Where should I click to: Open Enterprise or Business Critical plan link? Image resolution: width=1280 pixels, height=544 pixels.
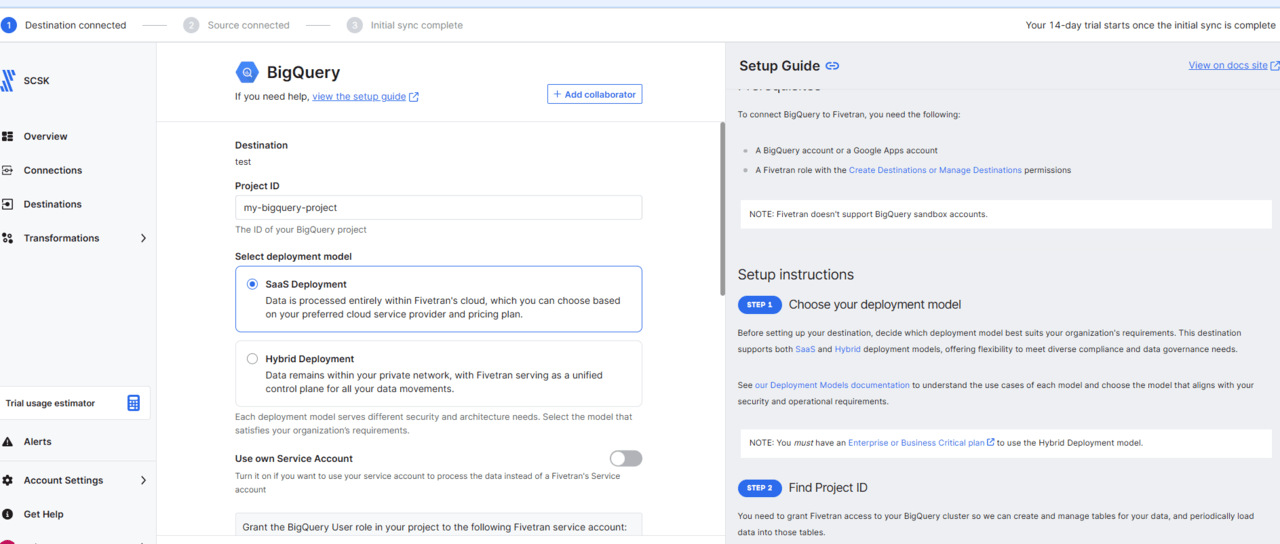point(916,442)
